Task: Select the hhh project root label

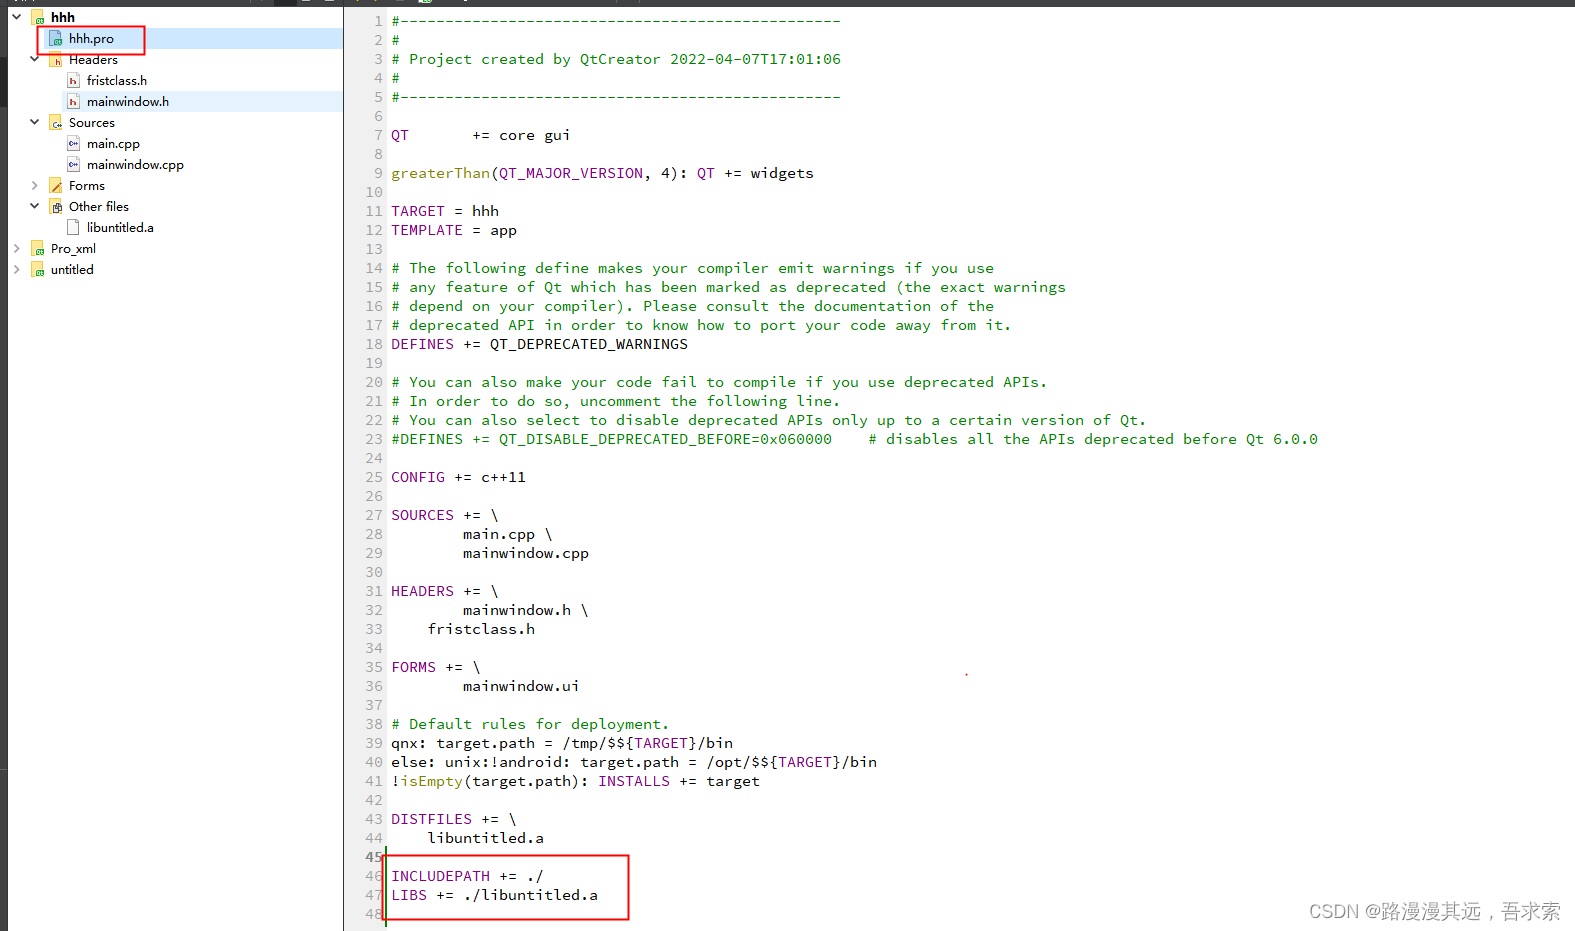Action: [x=63, y=17]
